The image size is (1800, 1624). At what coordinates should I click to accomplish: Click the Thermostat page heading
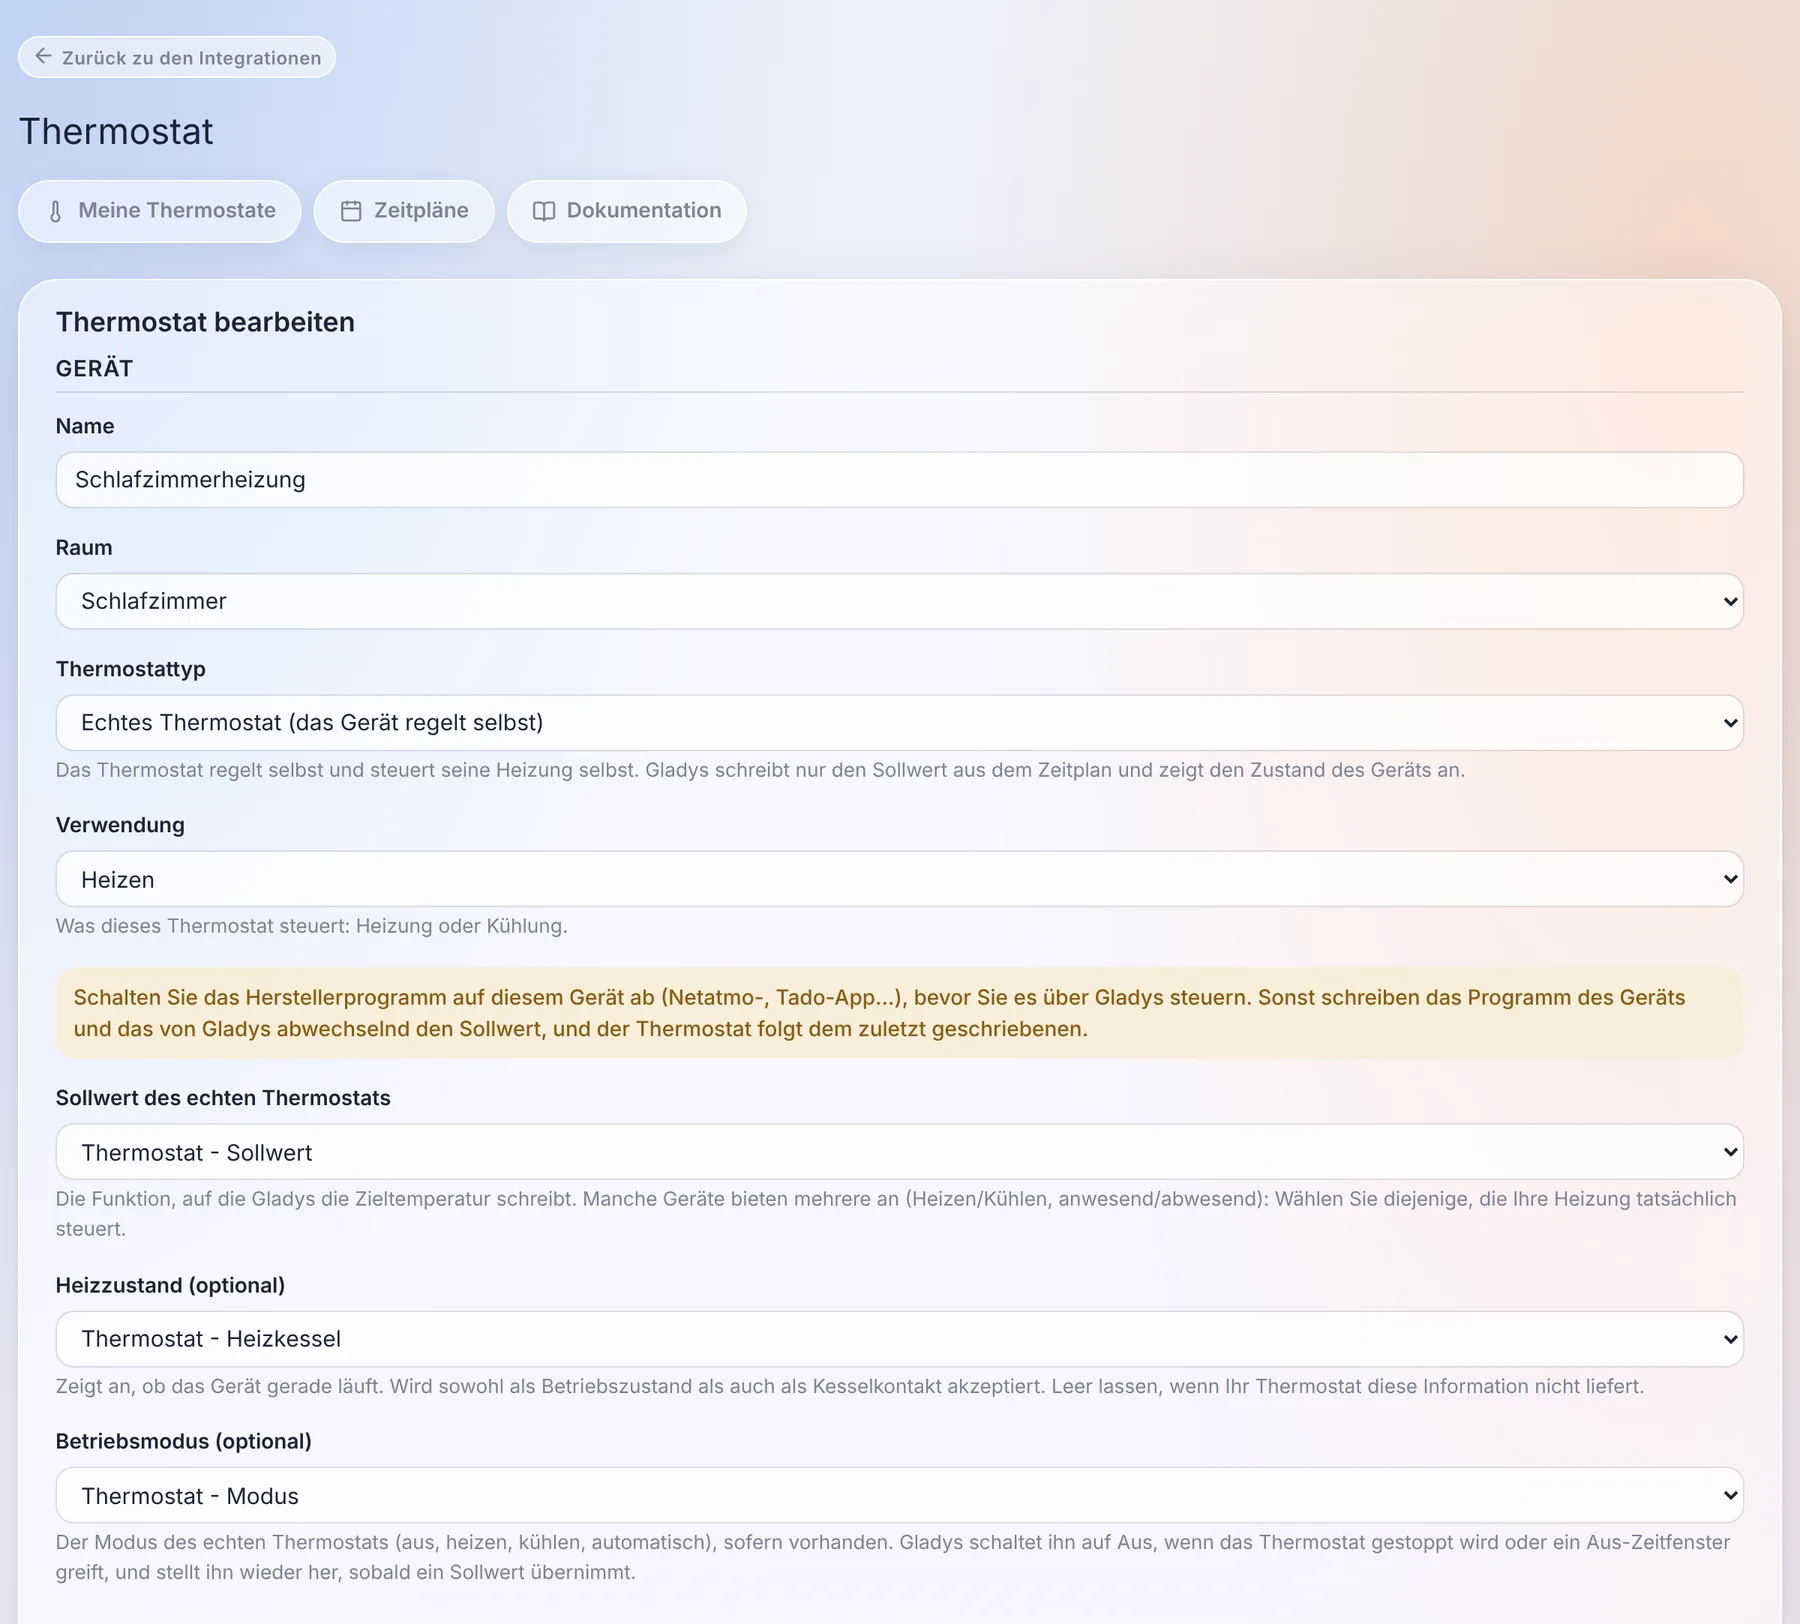116,132
